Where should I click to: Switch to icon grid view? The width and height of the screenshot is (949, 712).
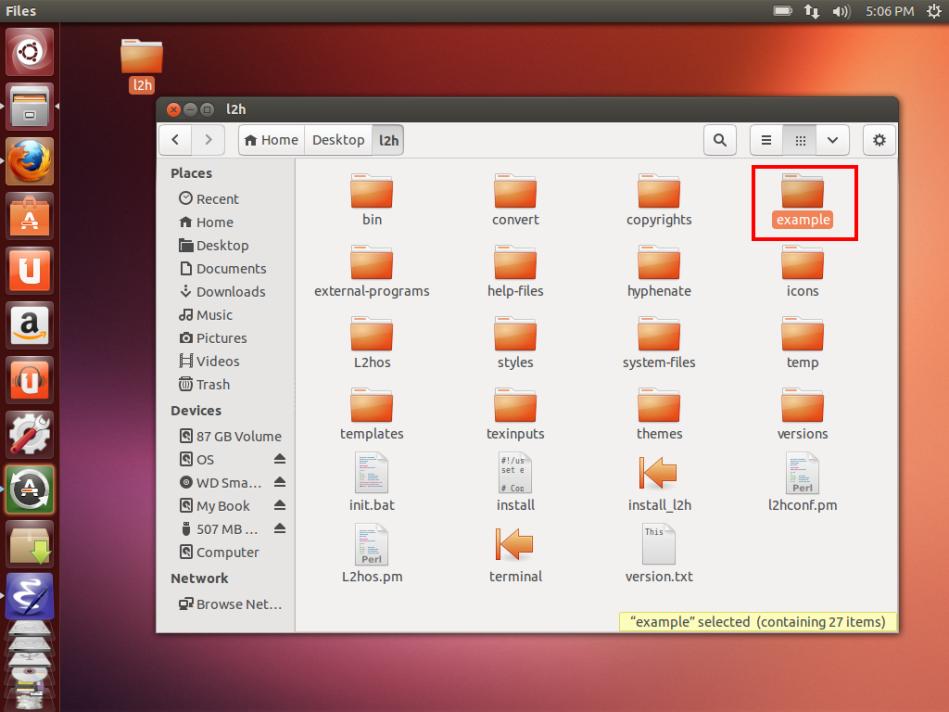(x=800, y=141)
